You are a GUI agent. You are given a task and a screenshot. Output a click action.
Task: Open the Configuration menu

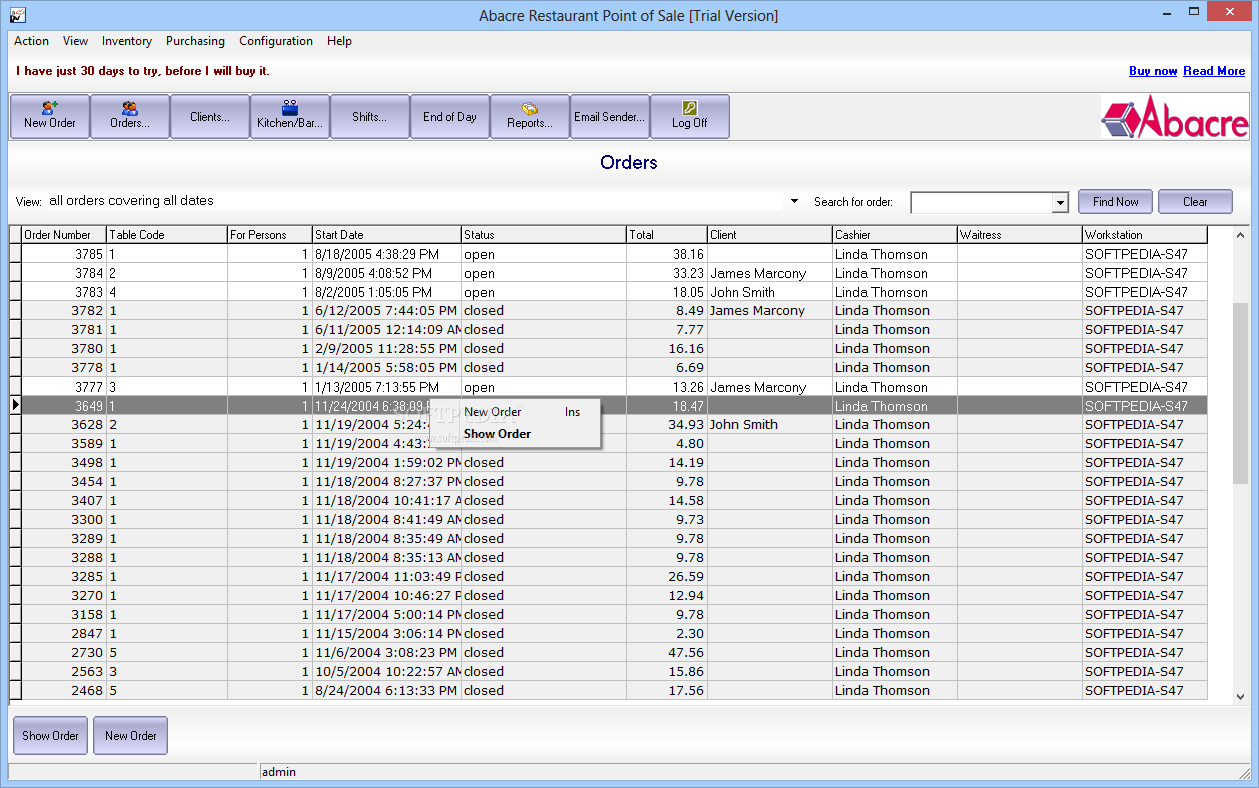[276, 41]
